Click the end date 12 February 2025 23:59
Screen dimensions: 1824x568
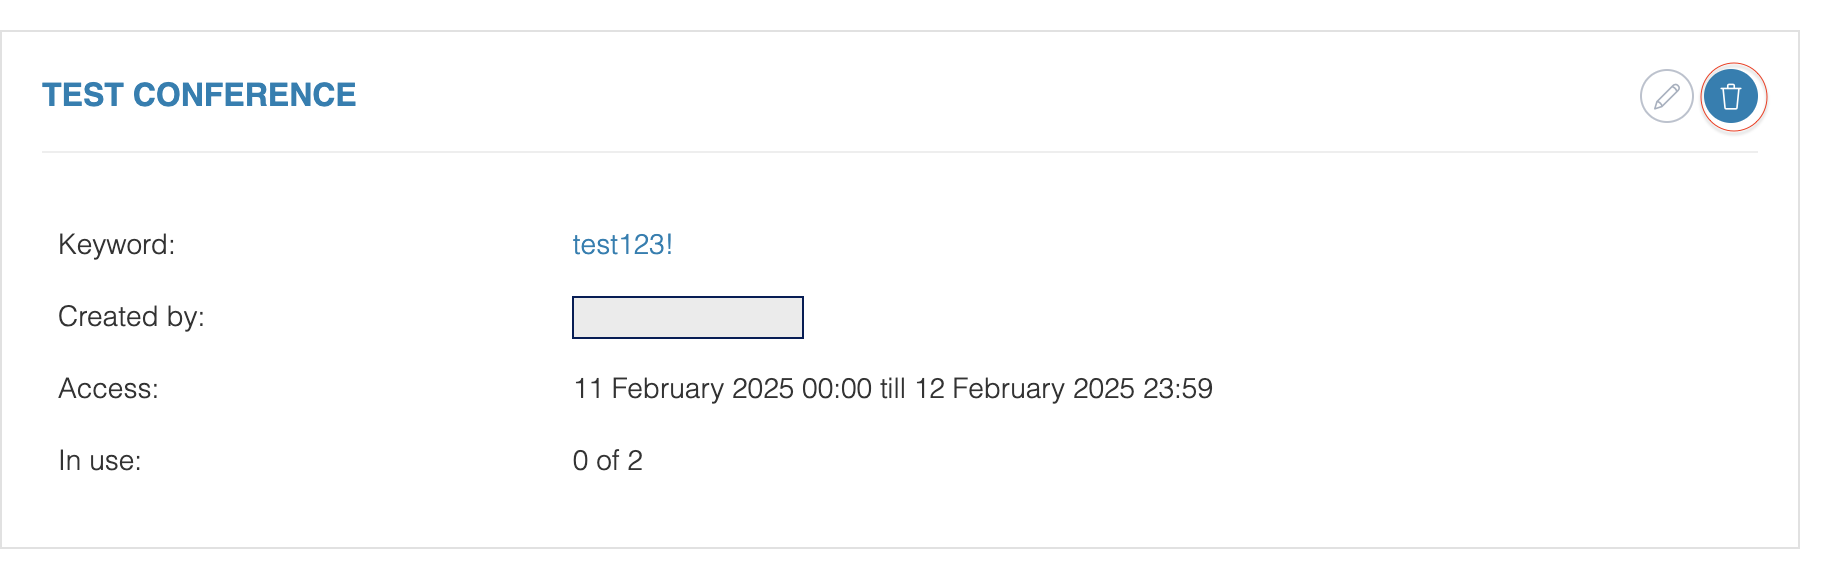tap(1064, 389)
